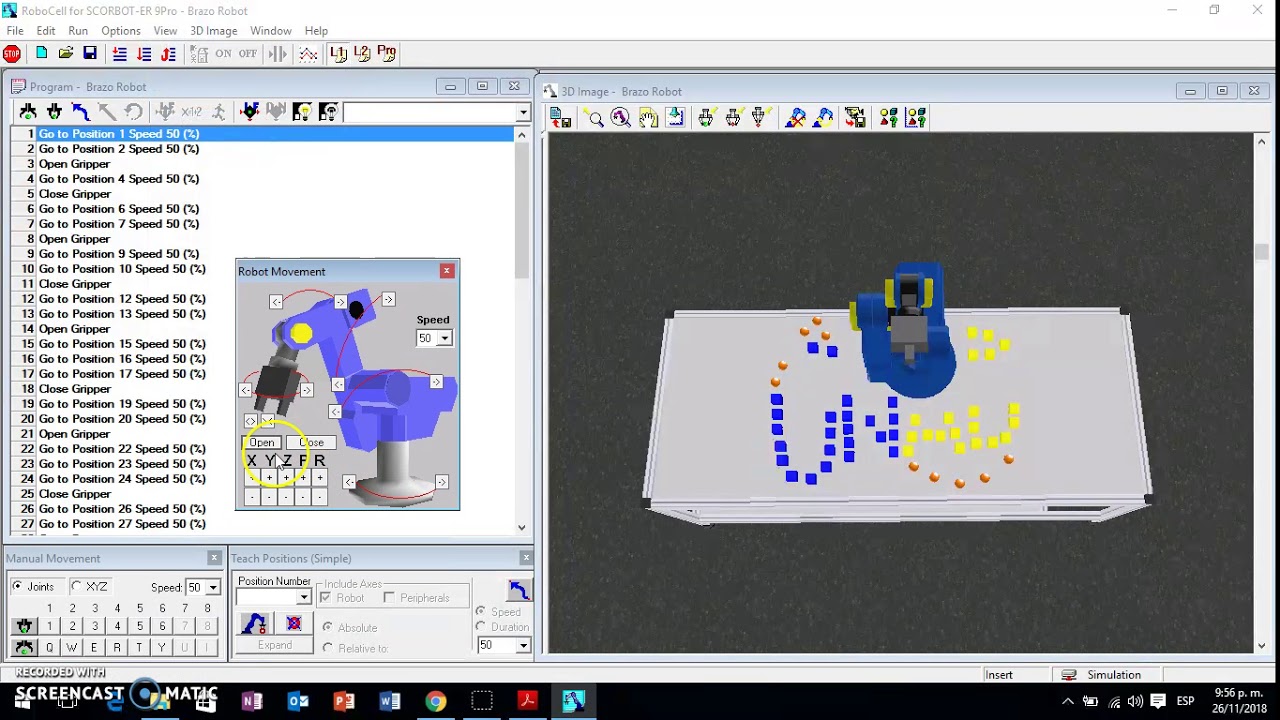Select the XYZ radio button
The width and height of the screenshot is (1280, 720).
(x=76, y=587)
